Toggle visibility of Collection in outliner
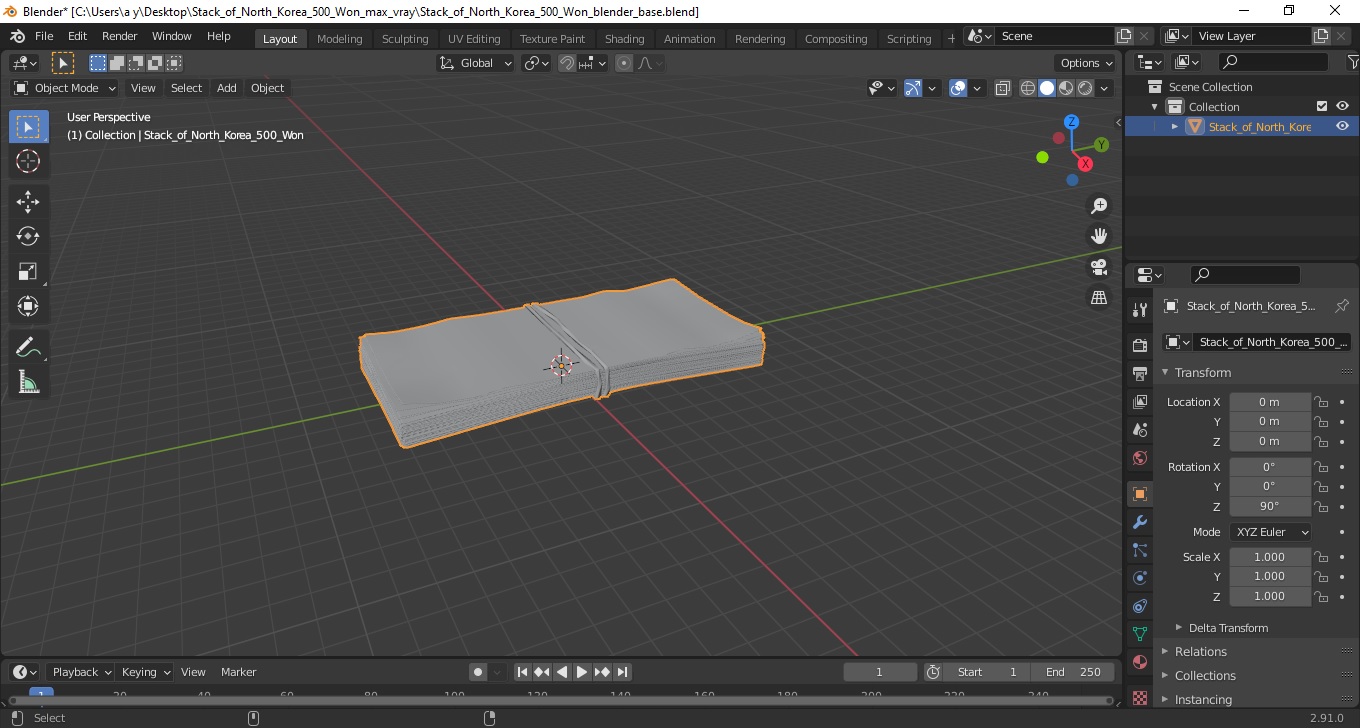This screenshot has width=1360, height=728. pyautogui.click(x=1342, y=106)
